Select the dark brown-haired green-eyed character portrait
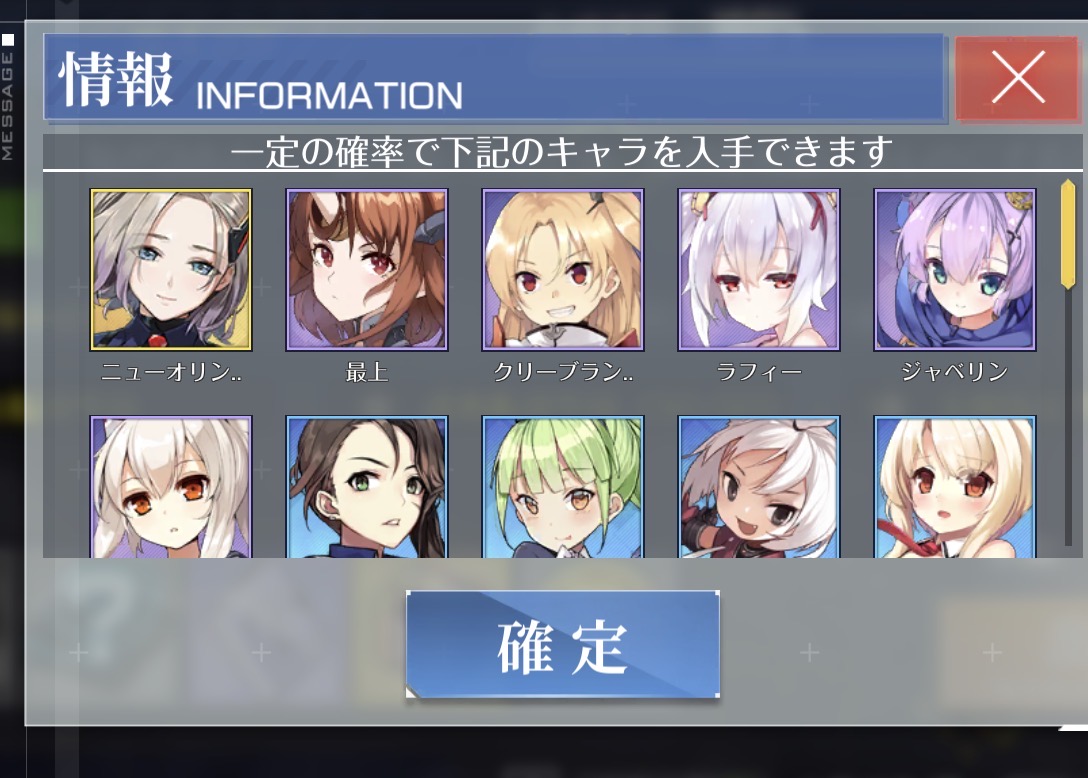Image resolution: width=1088 pixels, height=778 pixels. tap(366, 487)
